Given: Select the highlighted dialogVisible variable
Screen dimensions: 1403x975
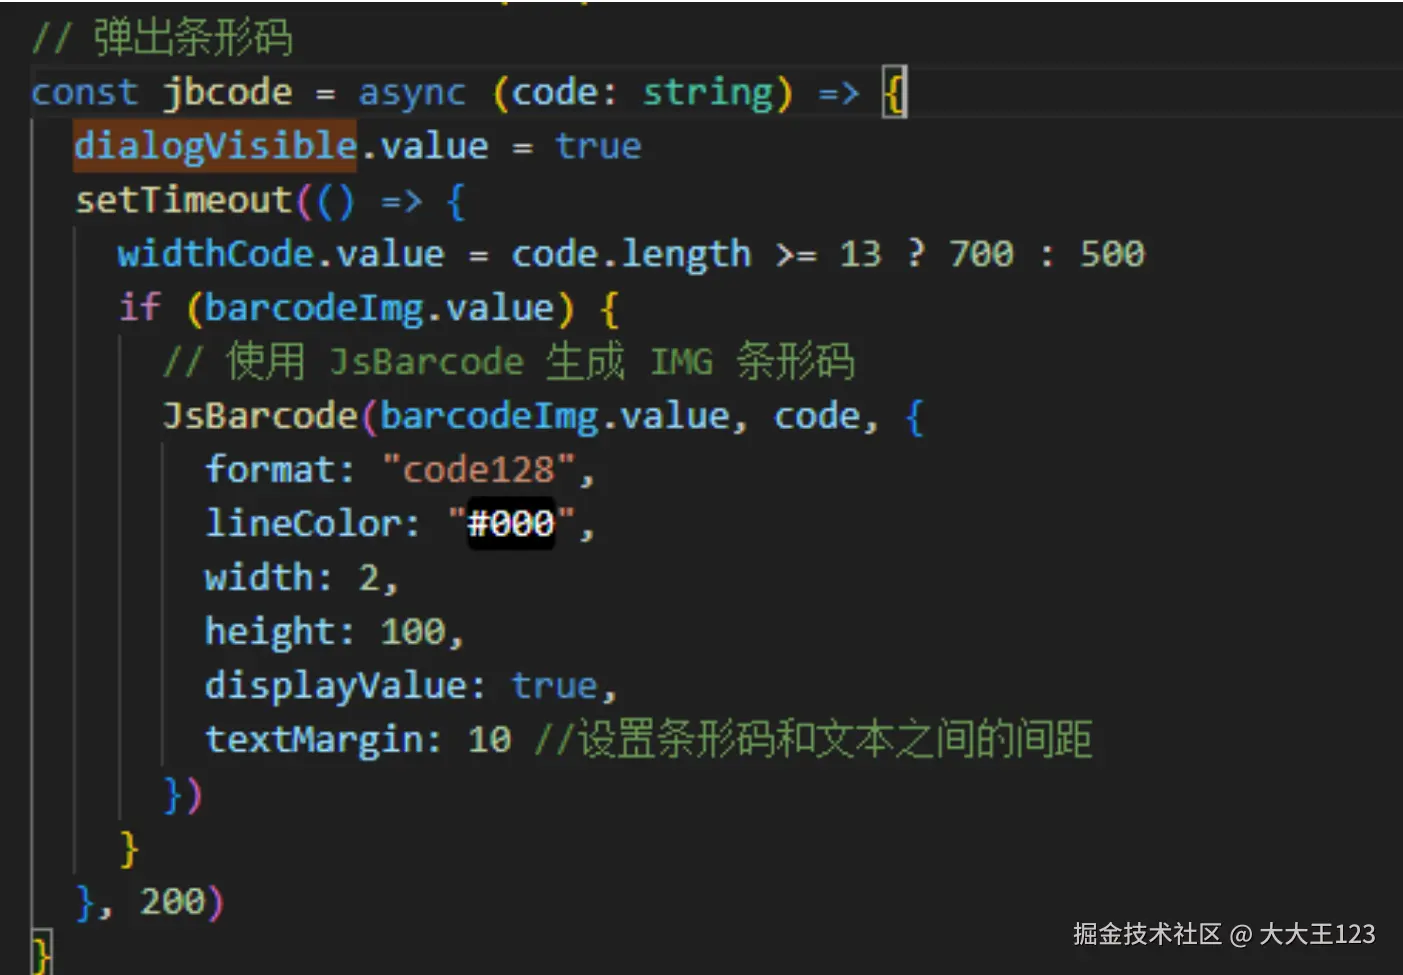Looking at the screenshot, I should tap(215, 146).
